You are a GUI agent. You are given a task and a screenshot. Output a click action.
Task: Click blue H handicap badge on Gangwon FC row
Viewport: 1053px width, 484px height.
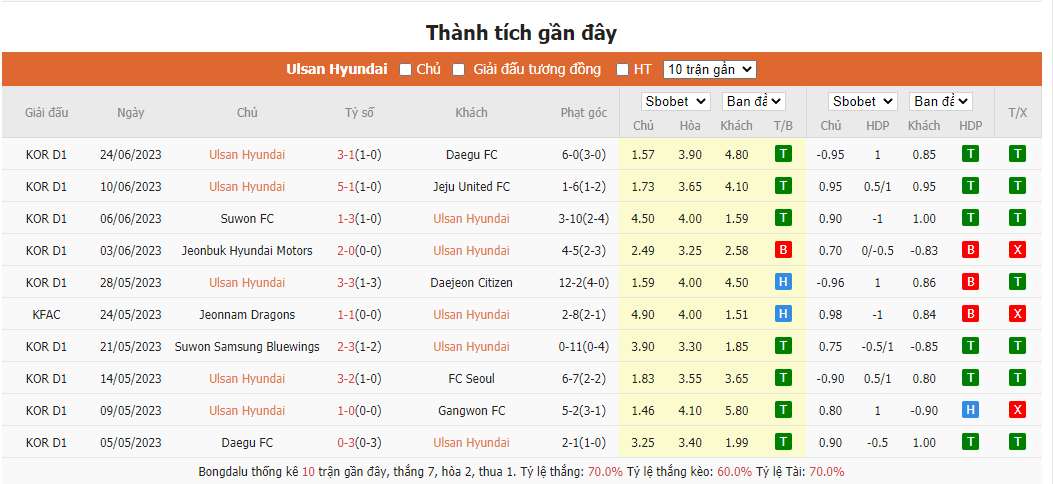(970, 410)
